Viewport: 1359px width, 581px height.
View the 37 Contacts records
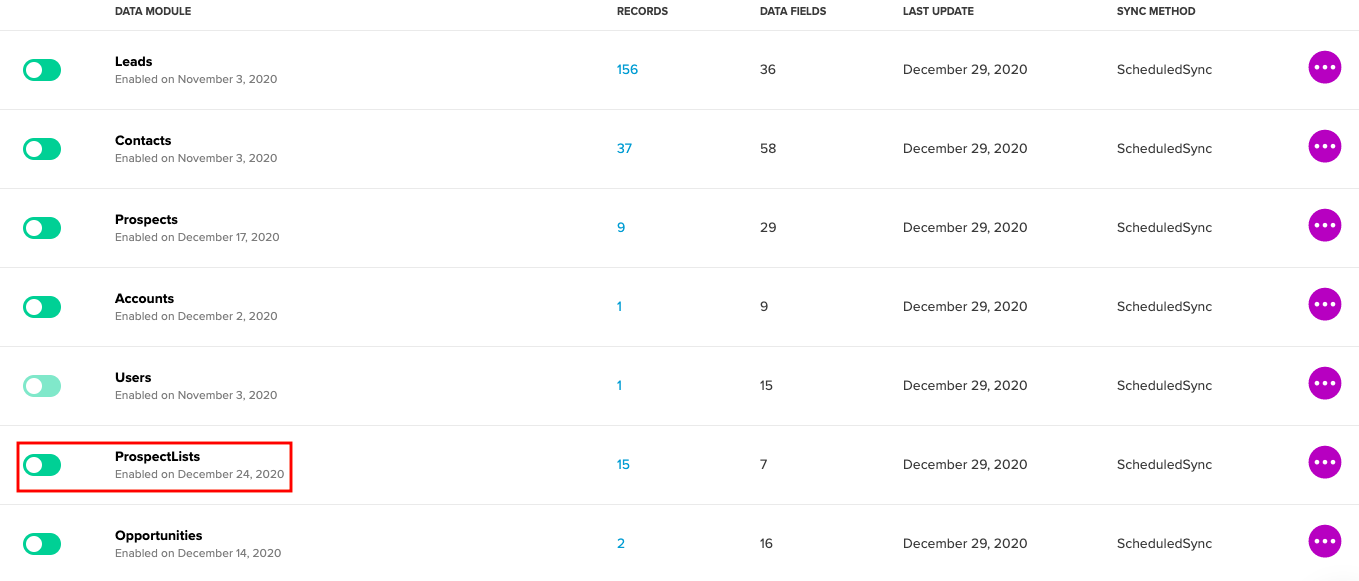[624, 149]
